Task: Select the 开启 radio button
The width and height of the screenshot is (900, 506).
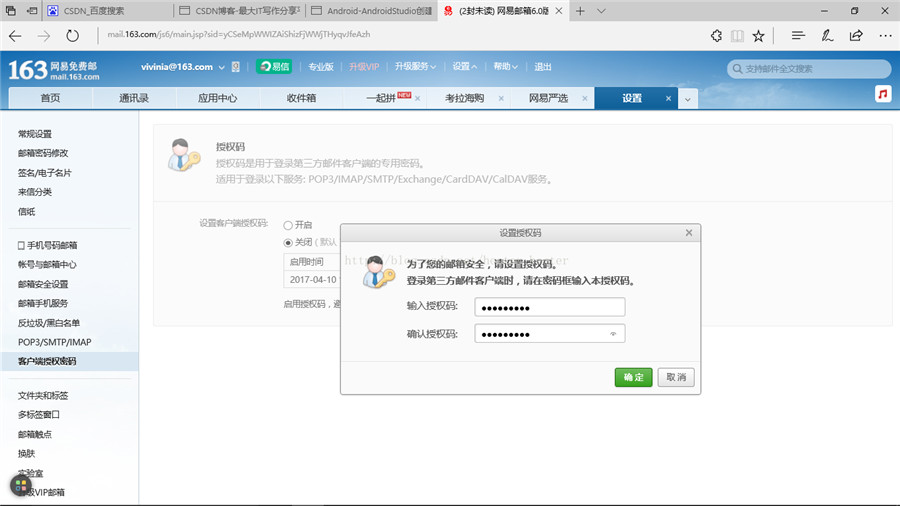Action: 288,225
